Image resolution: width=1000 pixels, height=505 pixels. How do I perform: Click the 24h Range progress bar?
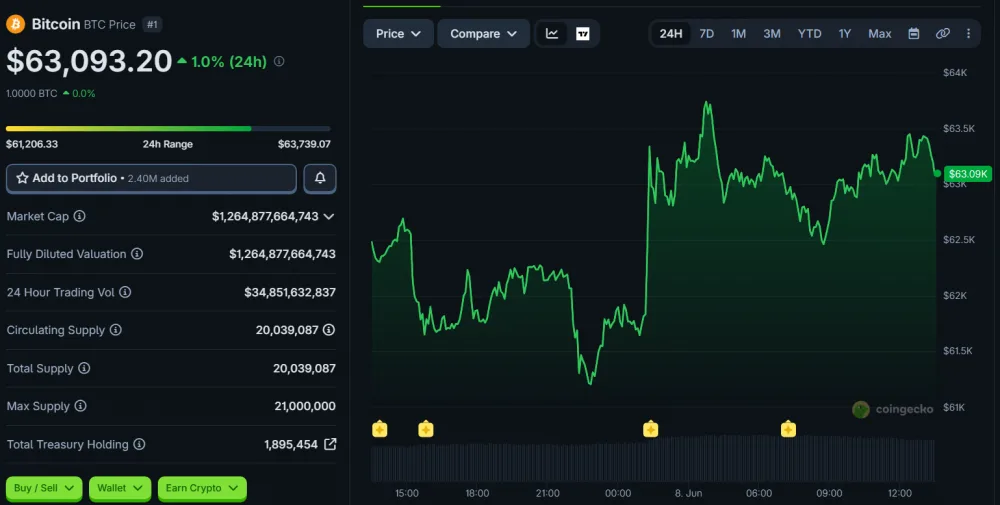click(168, 129)
